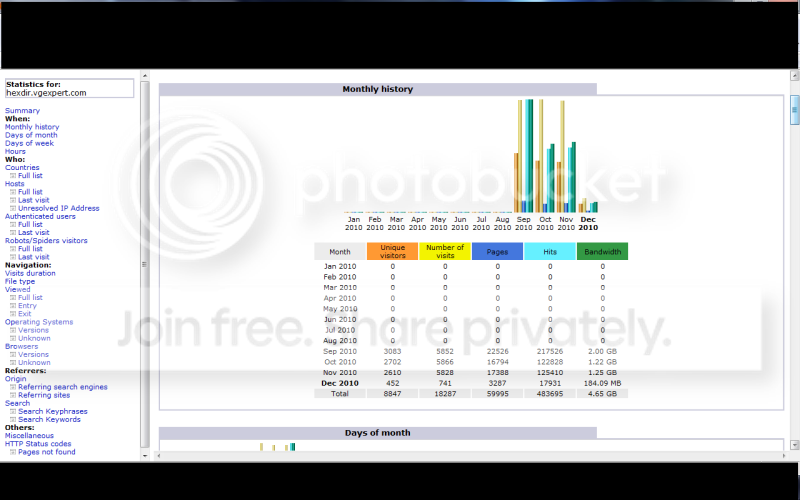Screen dimensions: 800x500
Task: Click the yellow Number of visits header
Action: (445, 251)
